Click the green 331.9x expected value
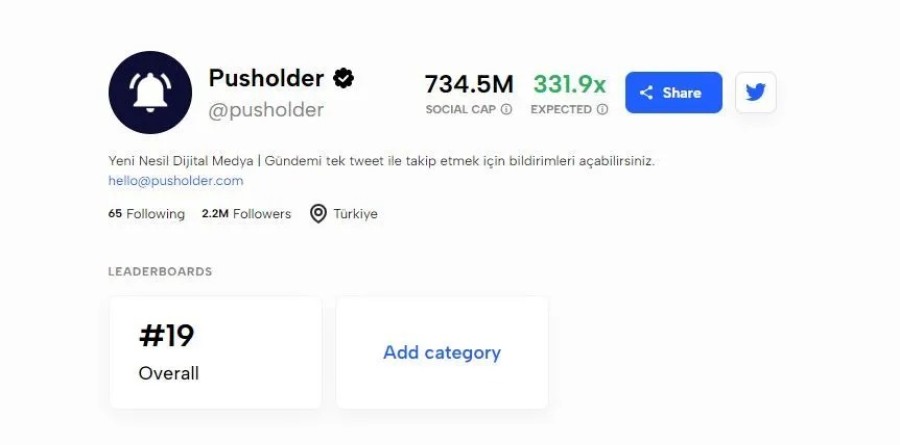The image size is (900, 445). (x=569, y=84)
